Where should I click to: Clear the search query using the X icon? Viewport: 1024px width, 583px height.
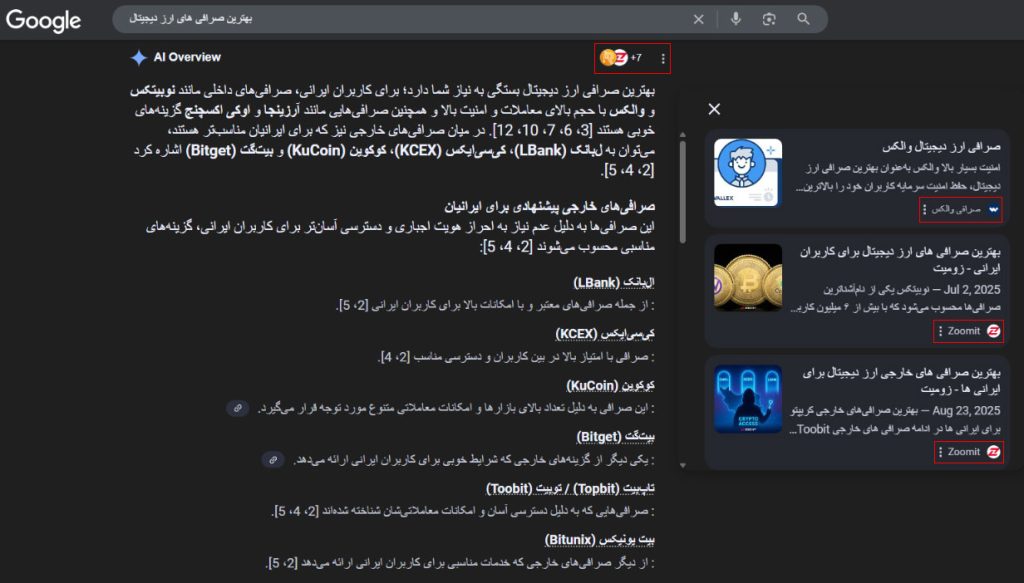(x=698, y=19)
